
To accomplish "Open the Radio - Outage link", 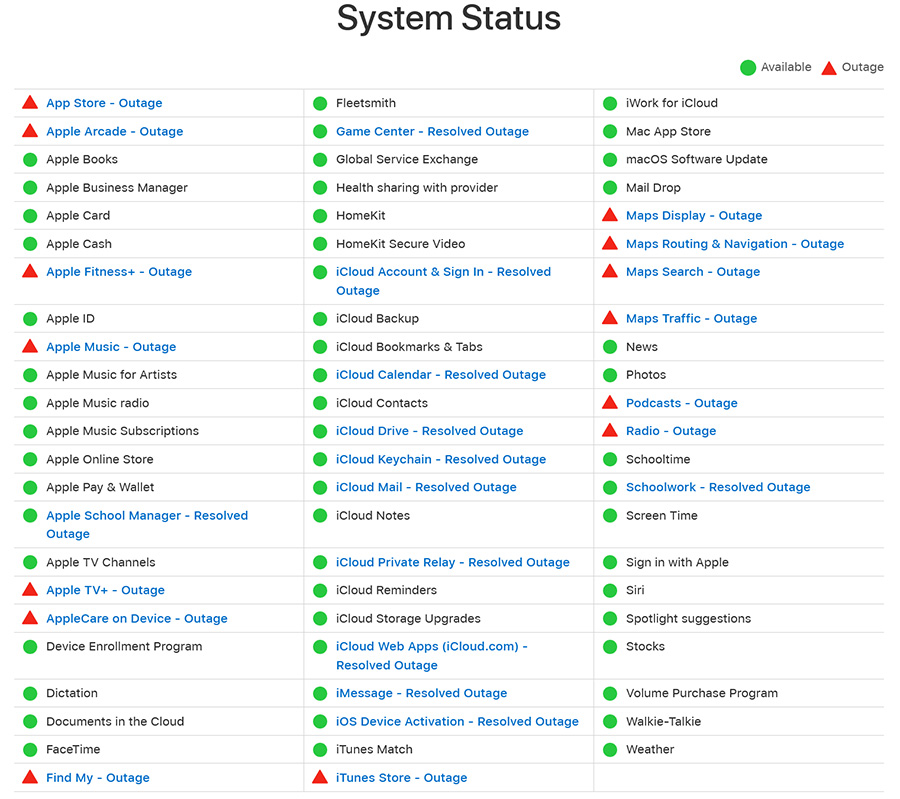I will [x=670, y=431].
